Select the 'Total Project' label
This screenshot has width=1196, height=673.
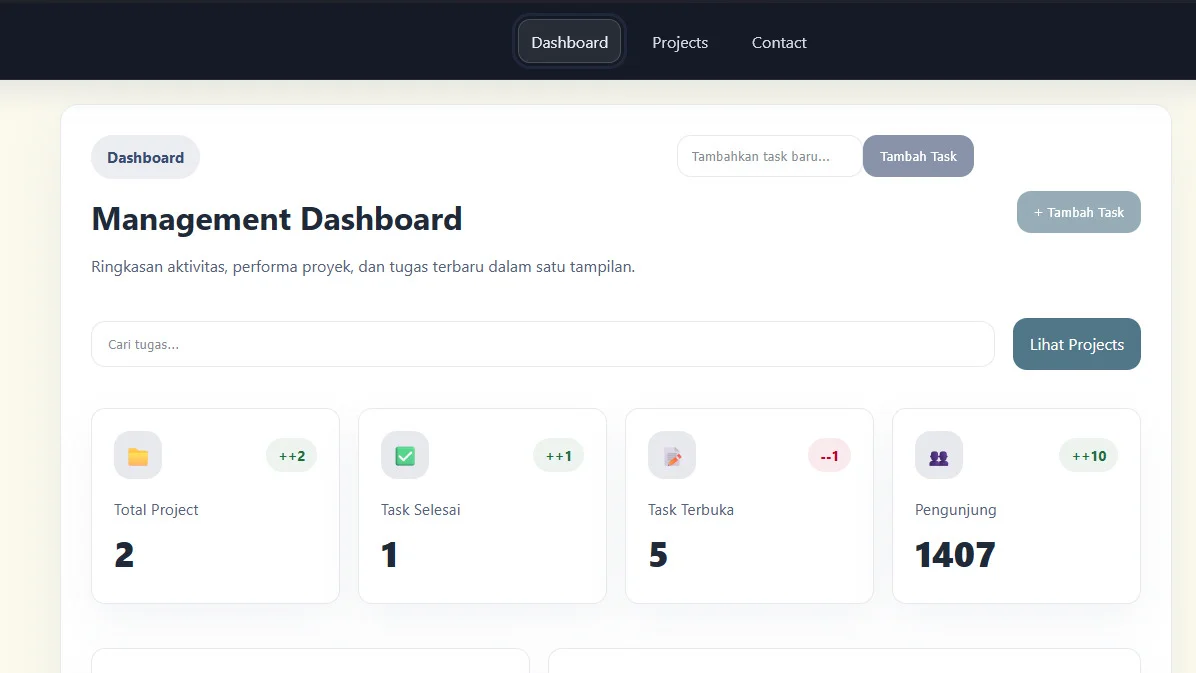[x=156, y=510]
